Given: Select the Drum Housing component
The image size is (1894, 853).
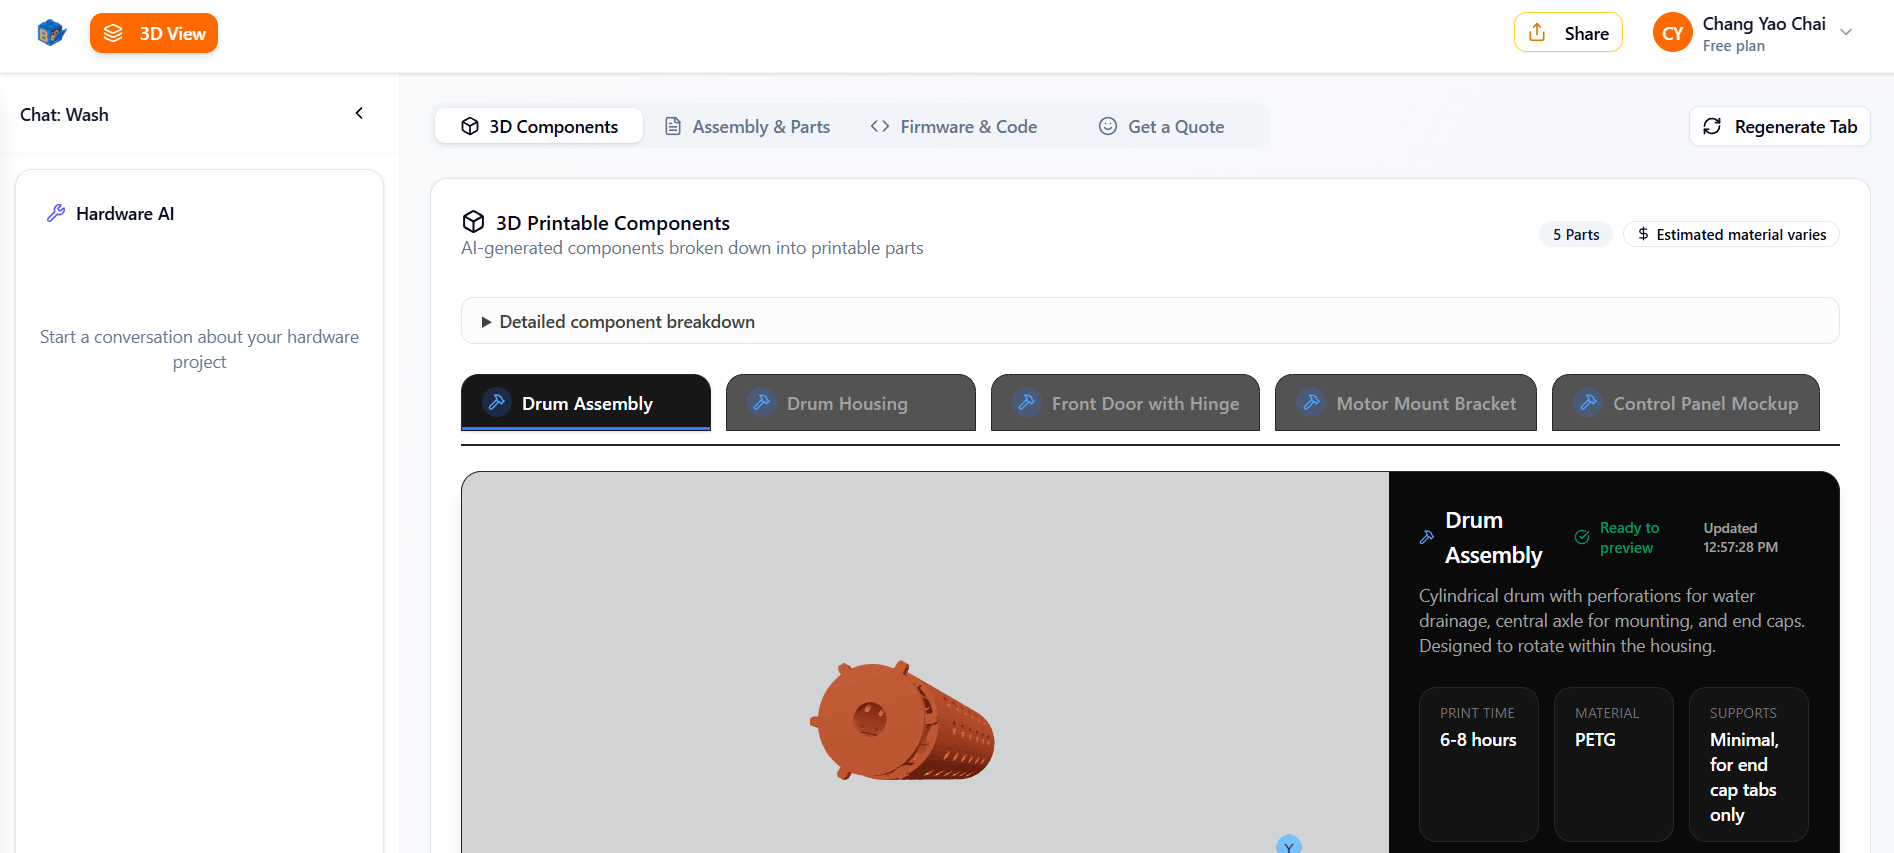Looking at the screenshot, I should (850, 403).
